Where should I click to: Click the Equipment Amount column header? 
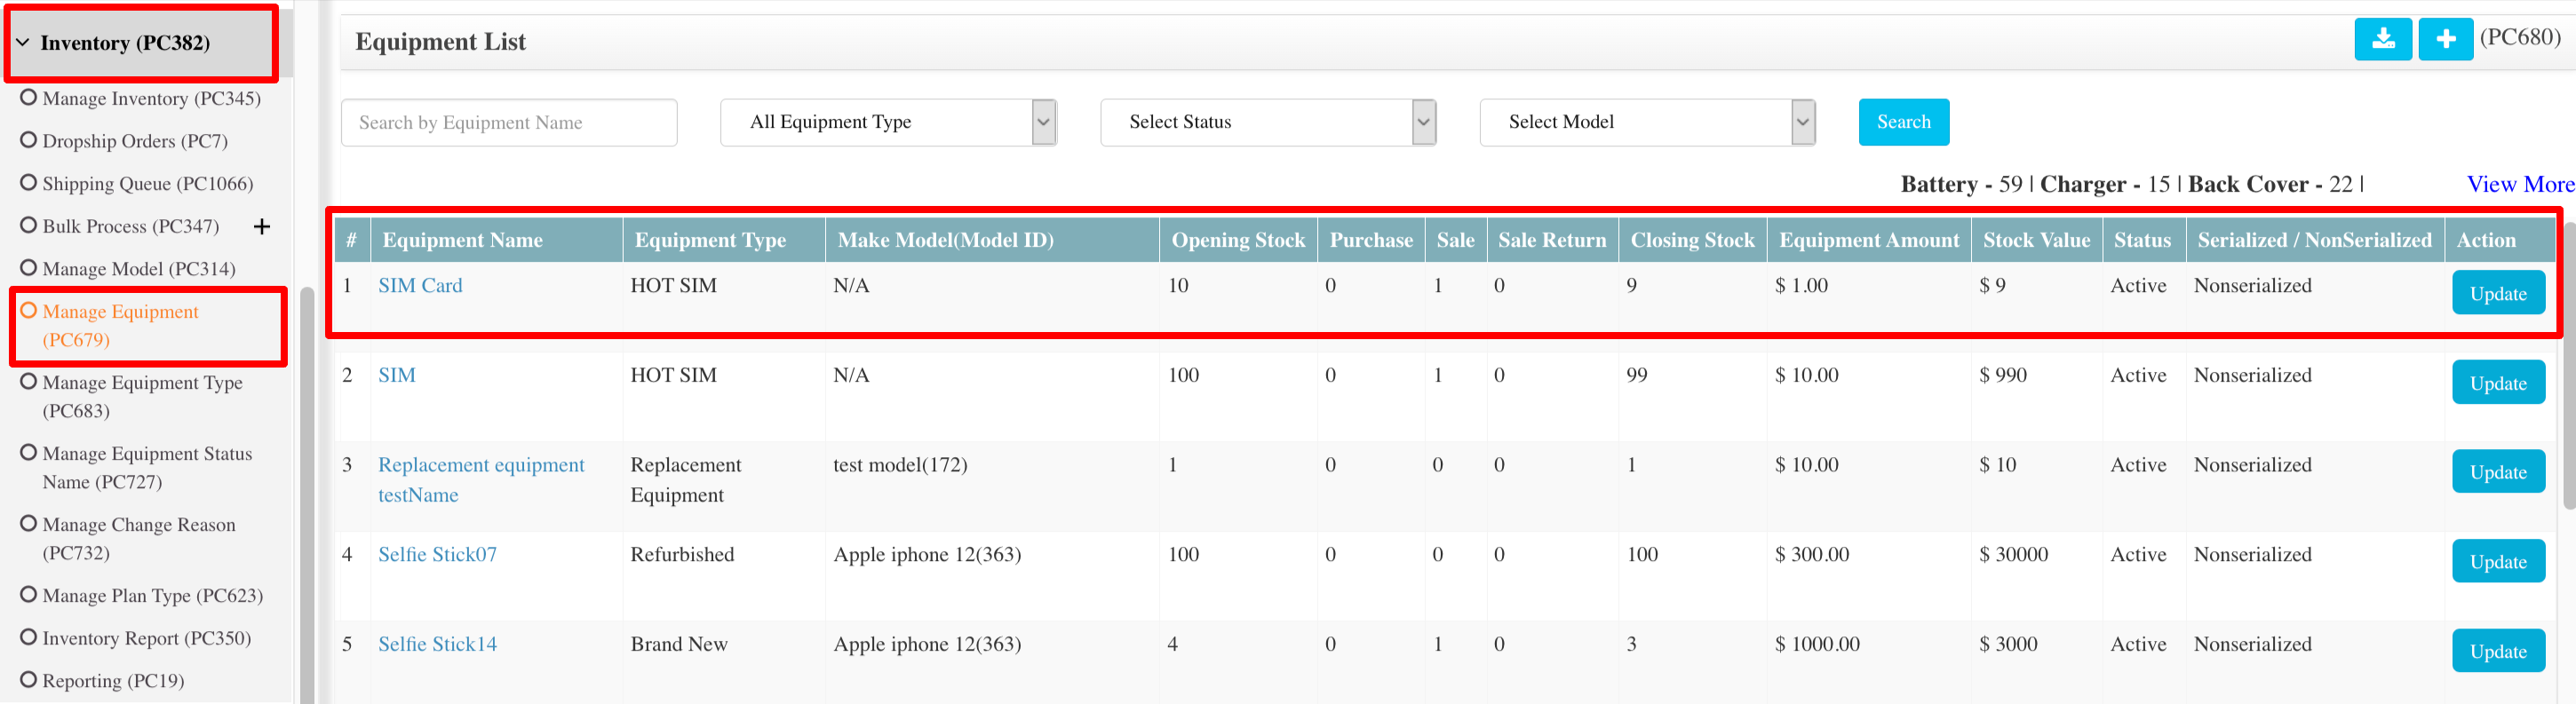point(1869,240)
